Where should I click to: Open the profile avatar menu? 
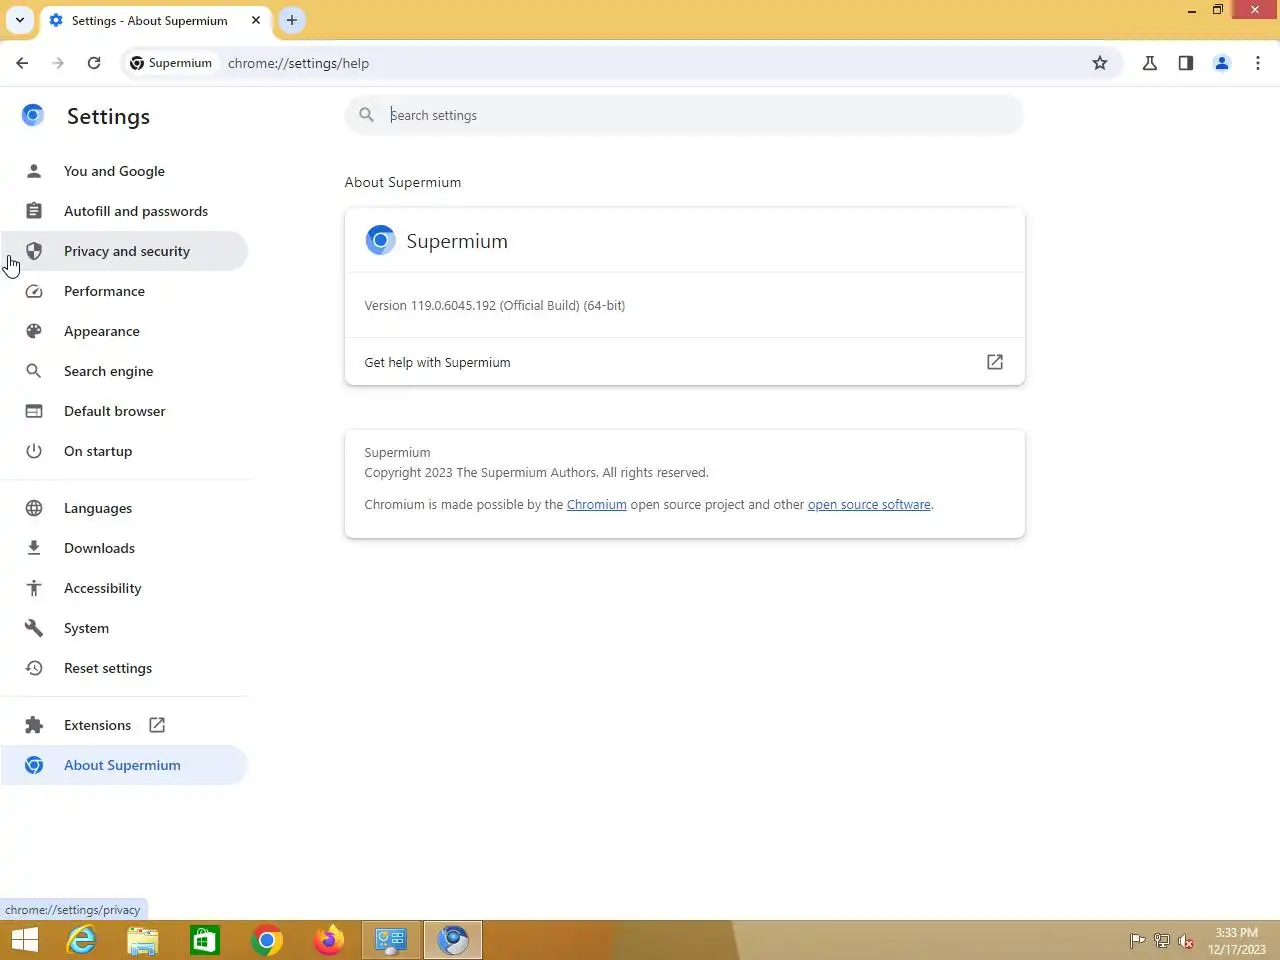point(1222,63)
